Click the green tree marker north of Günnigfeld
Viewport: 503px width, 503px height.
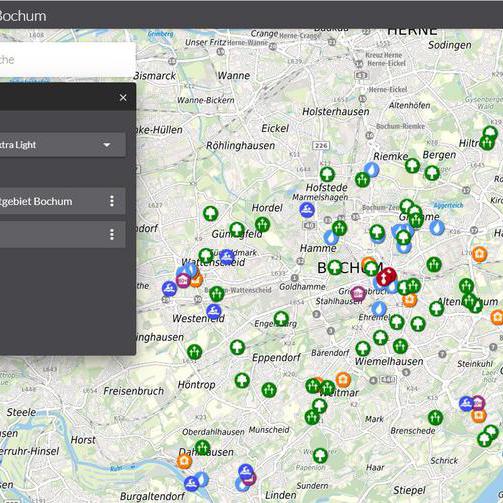point(211,214)
